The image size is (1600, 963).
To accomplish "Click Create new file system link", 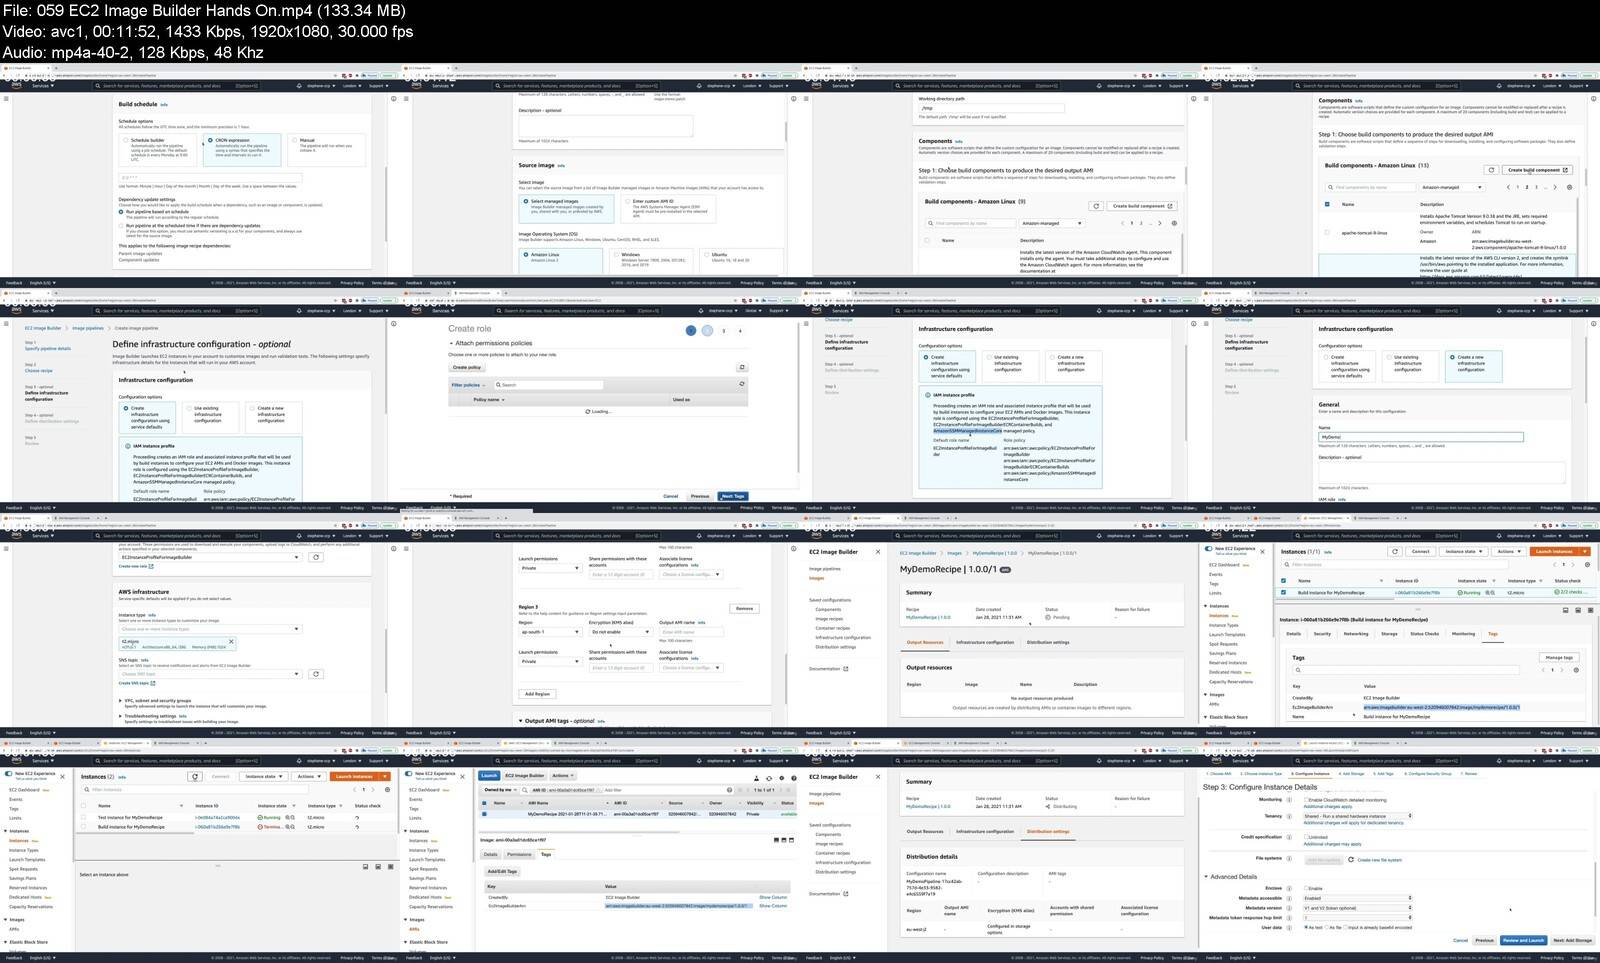I will pyautogui.click(x=1380, y=860).
